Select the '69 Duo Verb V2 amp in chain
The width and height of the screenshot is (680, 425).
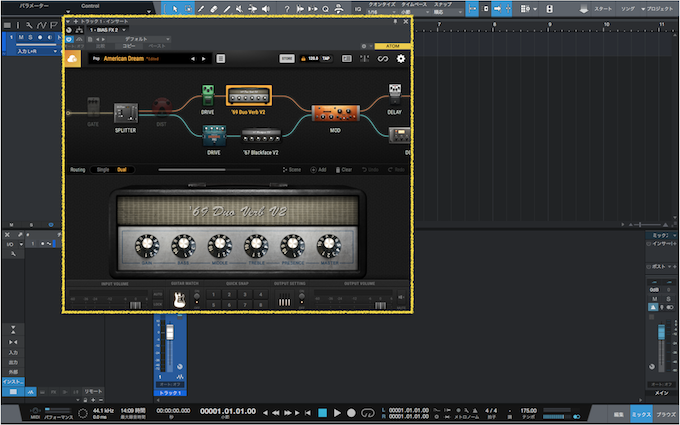click(249, 95)
